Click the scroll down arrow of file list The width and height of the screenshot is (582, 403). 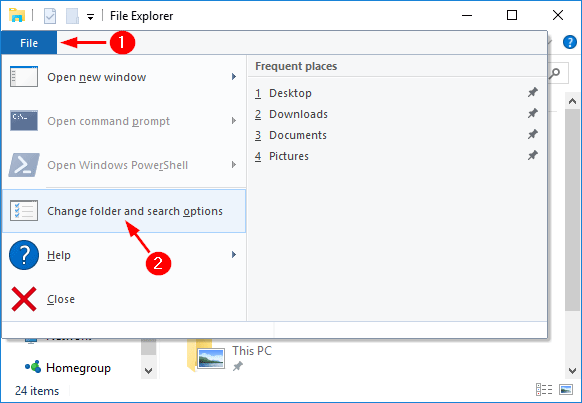572,370
